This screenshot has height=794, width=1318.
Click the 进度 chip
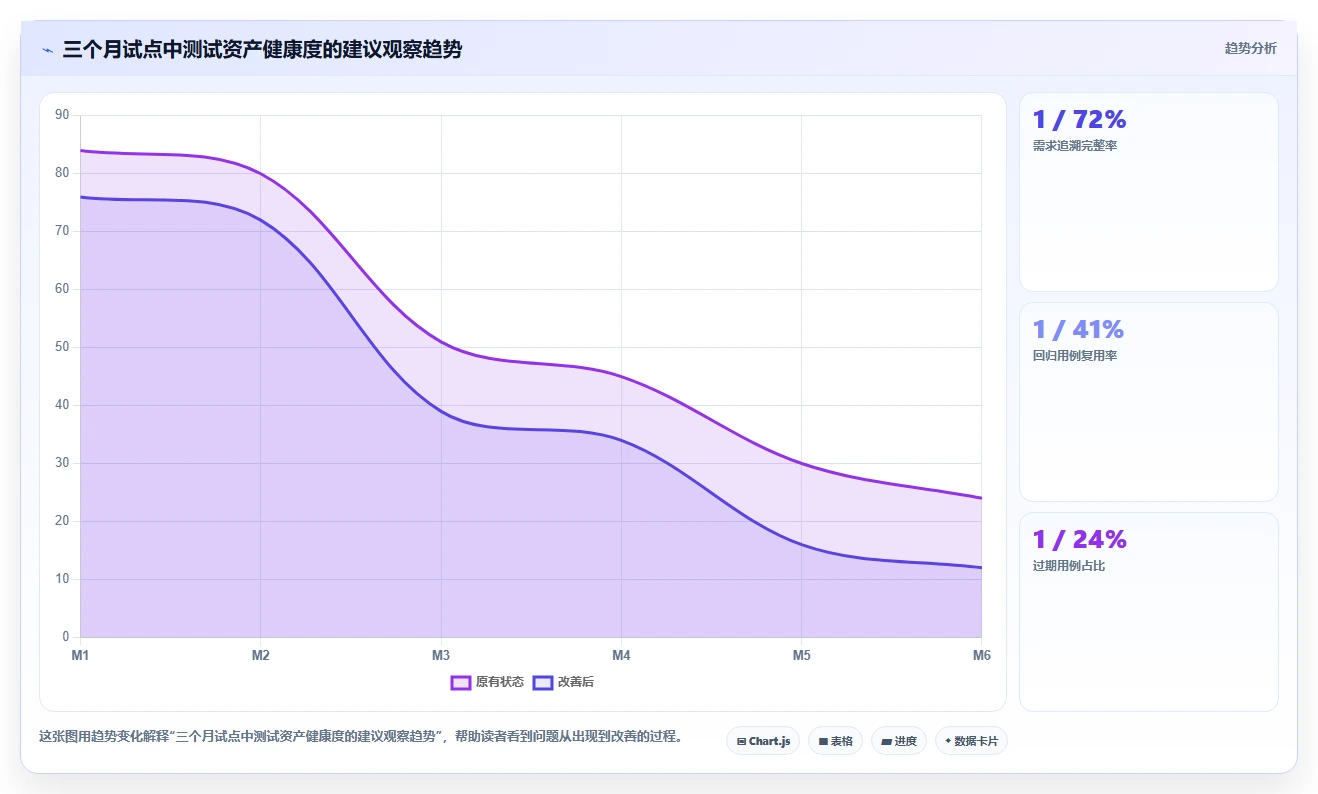[x=899, y=741]
